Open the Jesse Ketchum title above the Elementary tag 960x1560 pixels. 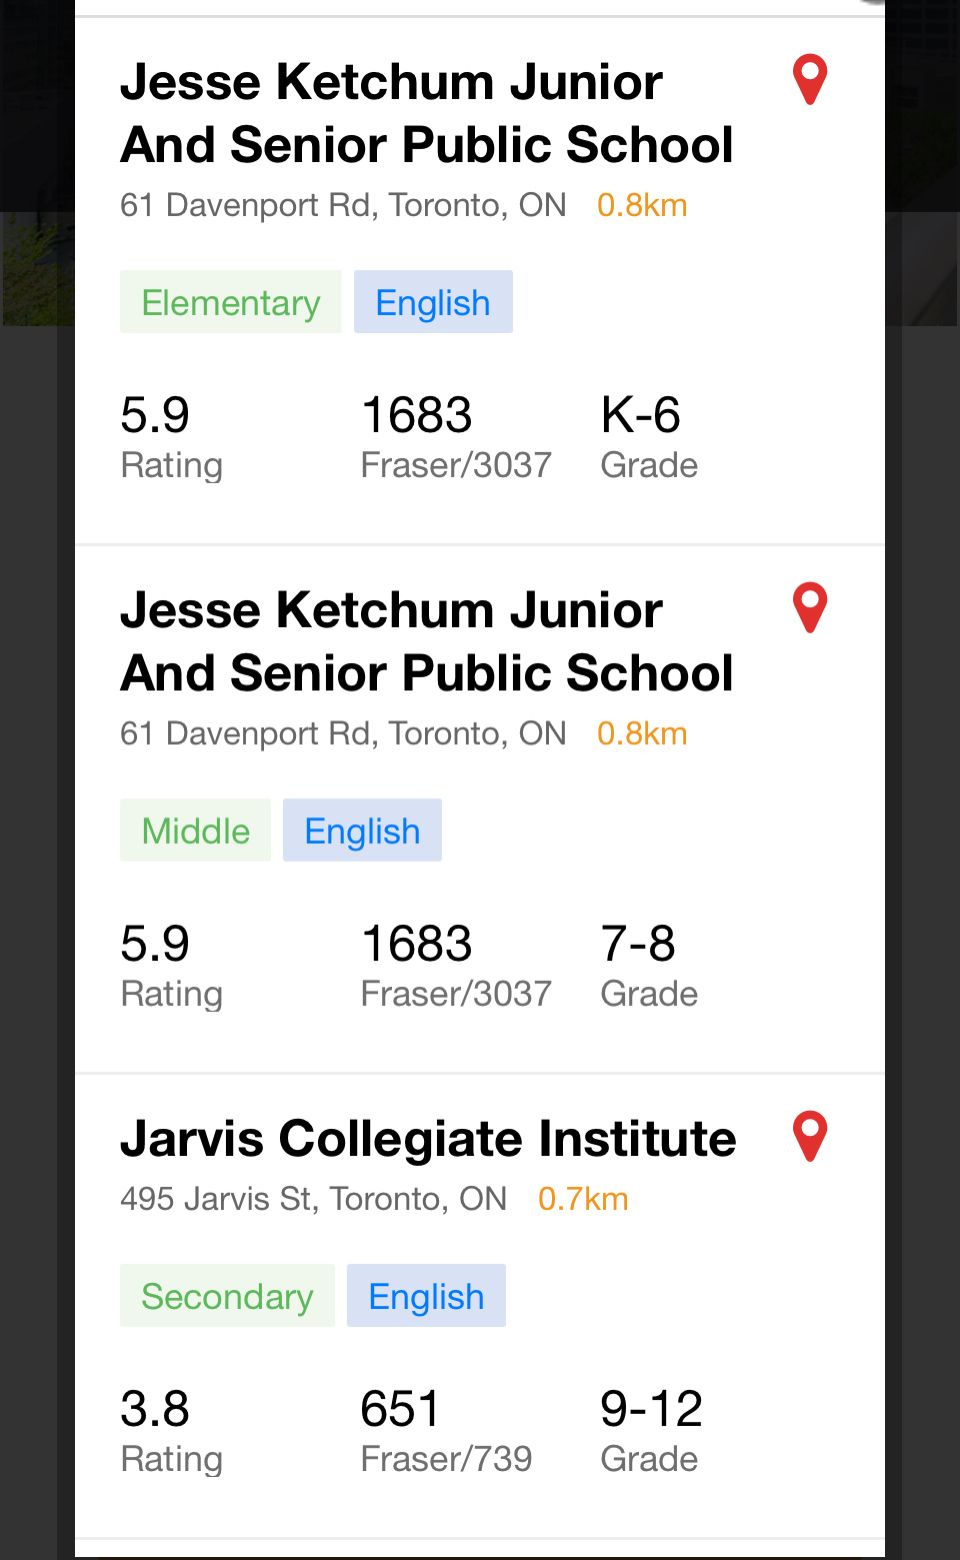[426, 113]
